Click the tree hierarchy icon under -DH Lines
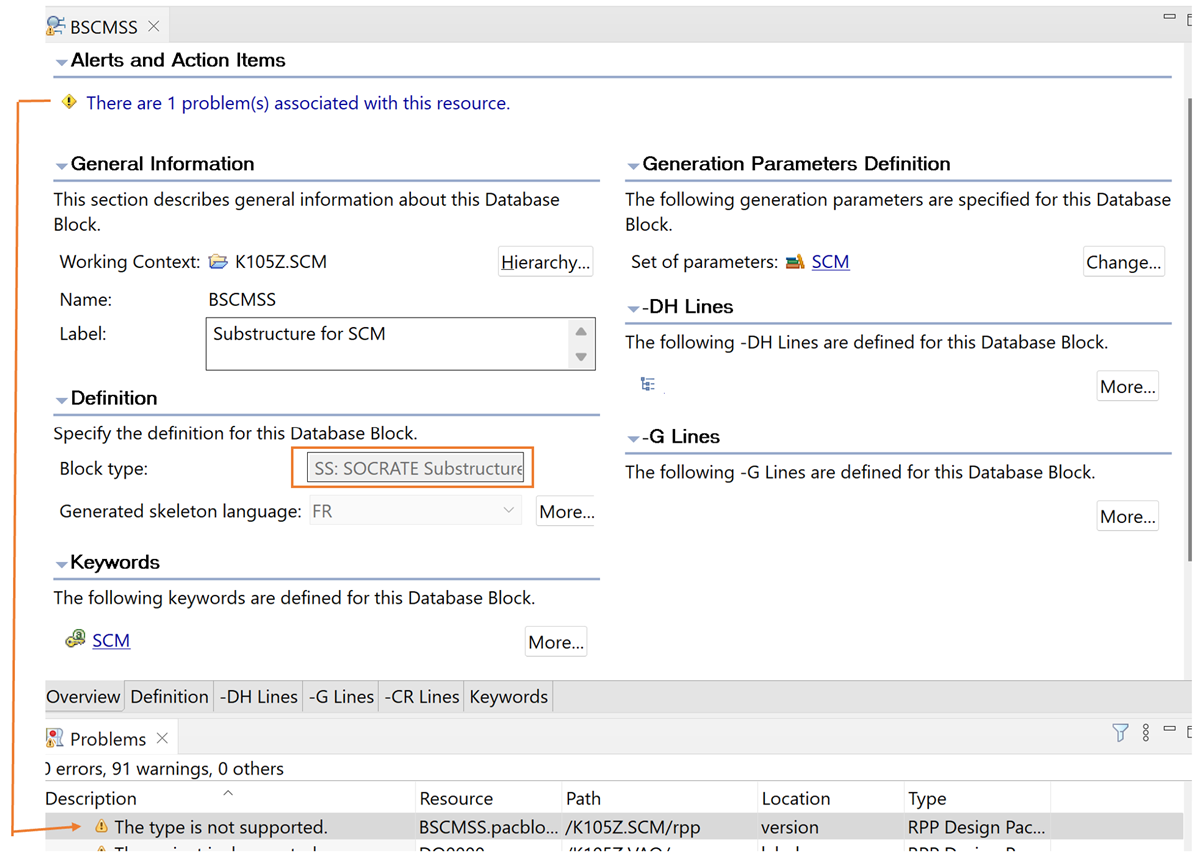Screen dimensions: 1200x858 point(647,383)
